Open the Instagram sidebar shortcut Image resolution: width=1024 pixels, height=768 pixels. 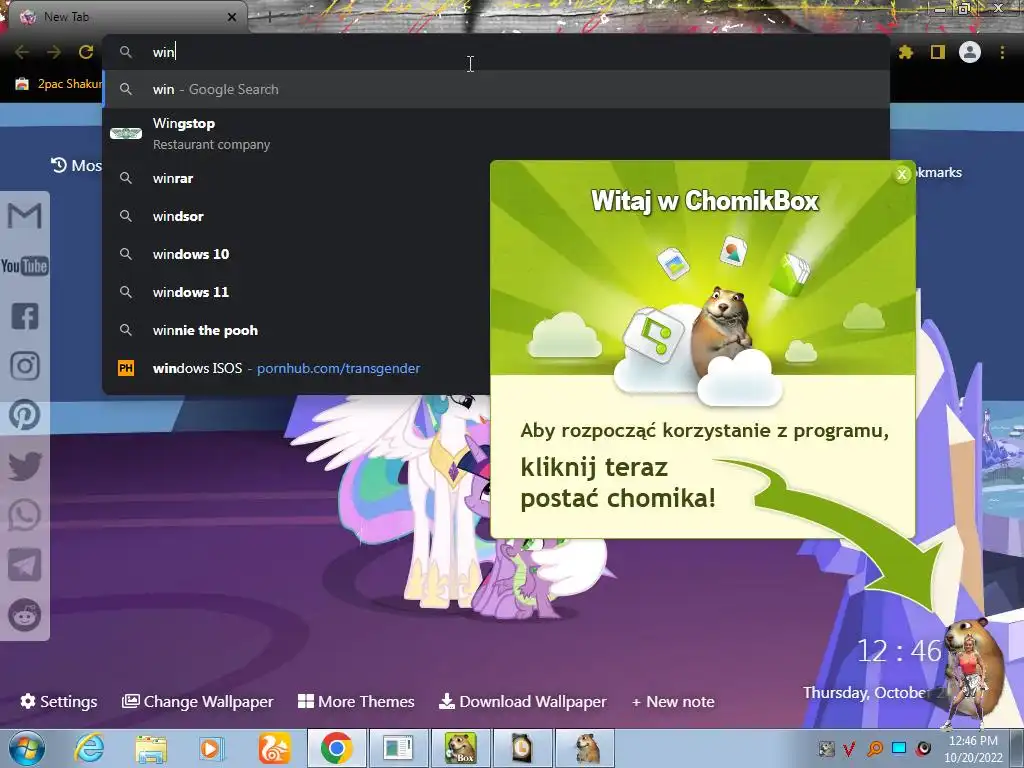point(25,366)
